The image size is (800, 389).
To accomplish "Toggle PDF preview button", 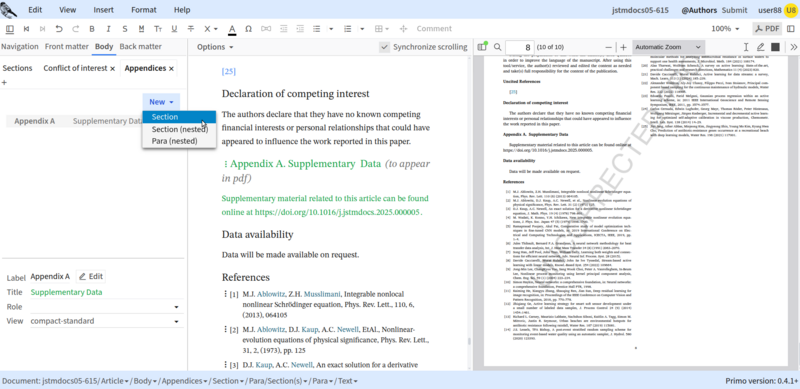I will (x=767, y=29).
